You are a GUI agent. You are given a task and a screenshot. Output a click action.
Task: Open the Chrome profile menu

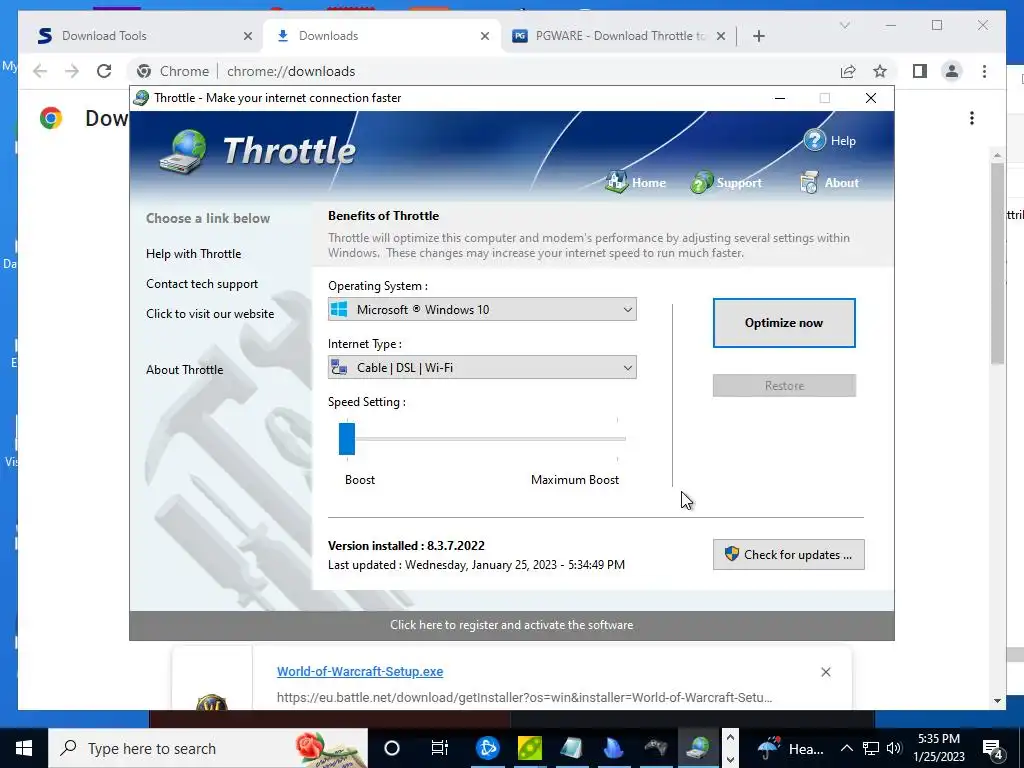(952, 71)
